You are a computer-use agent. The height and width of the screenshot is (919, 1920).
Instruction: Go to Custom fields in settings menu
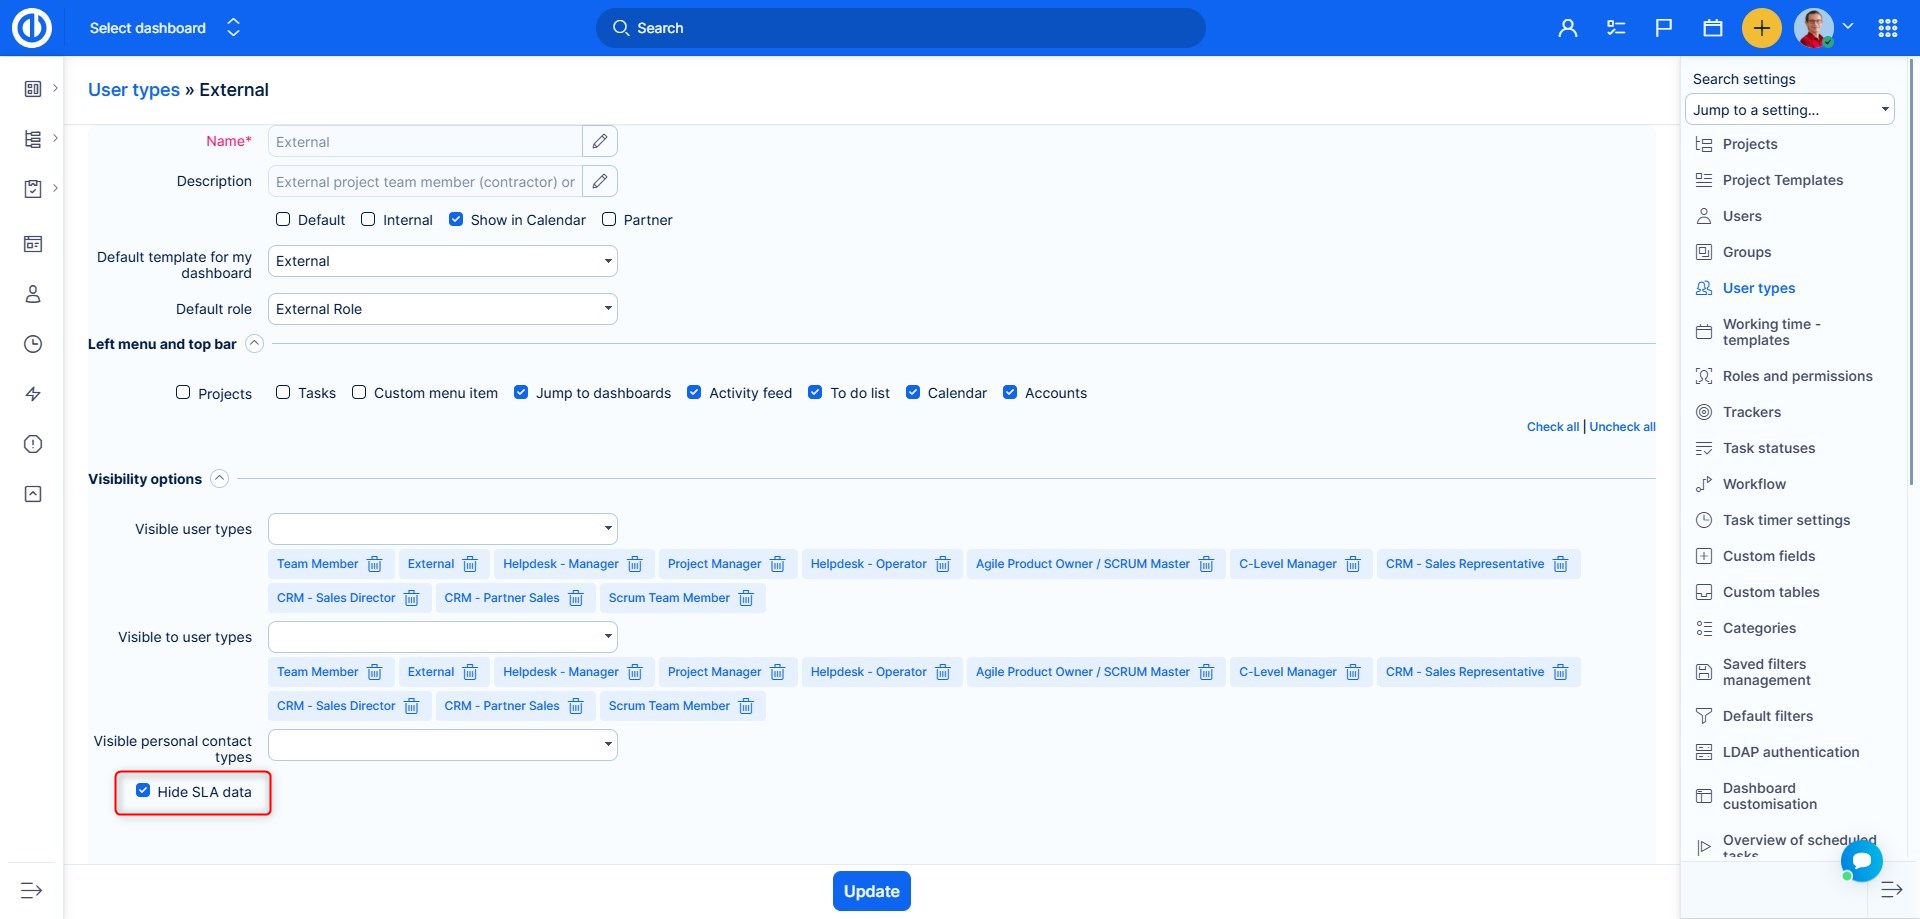(1768, 556)
